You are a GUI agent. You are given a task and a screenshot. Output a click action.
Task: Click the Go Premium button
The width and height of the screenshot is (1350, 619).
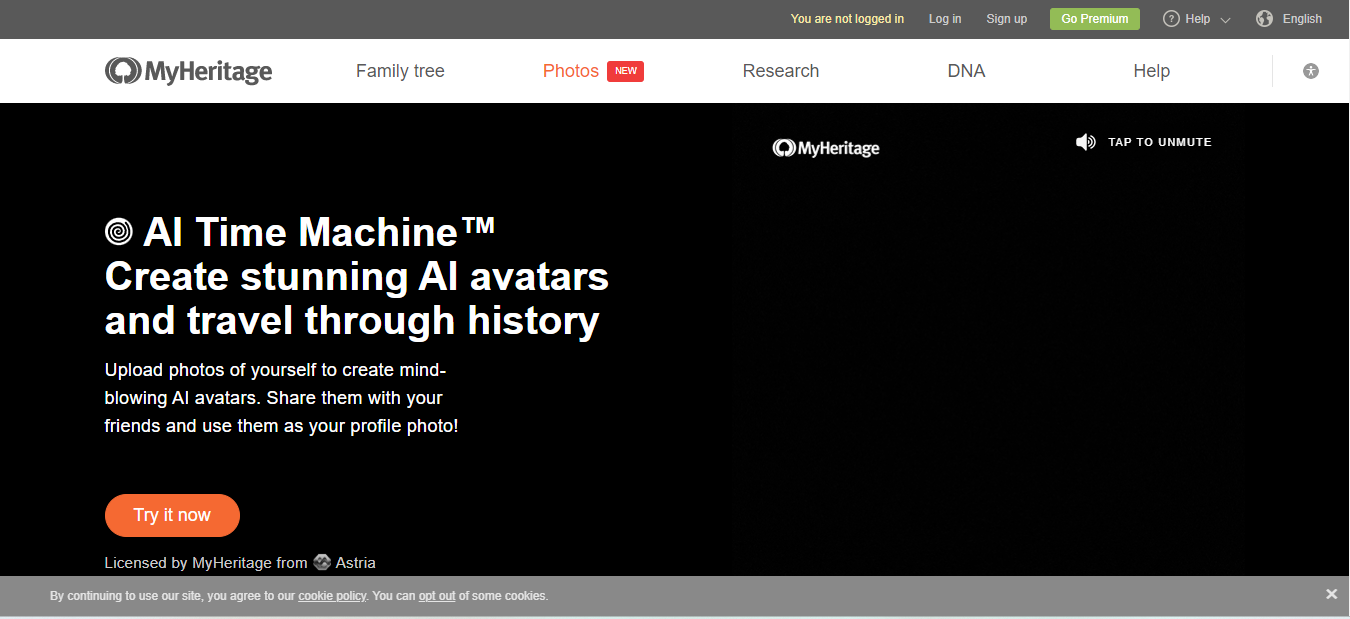(x=1095, y=19)
